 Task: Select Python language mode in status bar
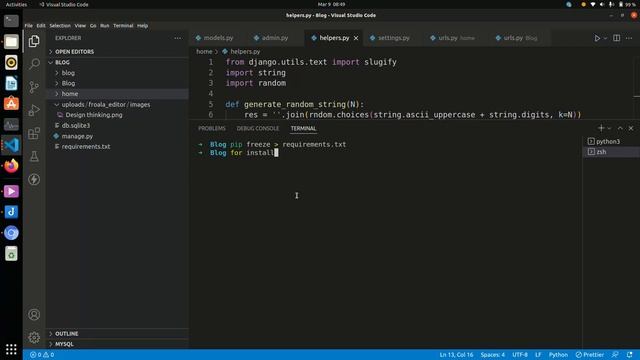coord(558,355)
